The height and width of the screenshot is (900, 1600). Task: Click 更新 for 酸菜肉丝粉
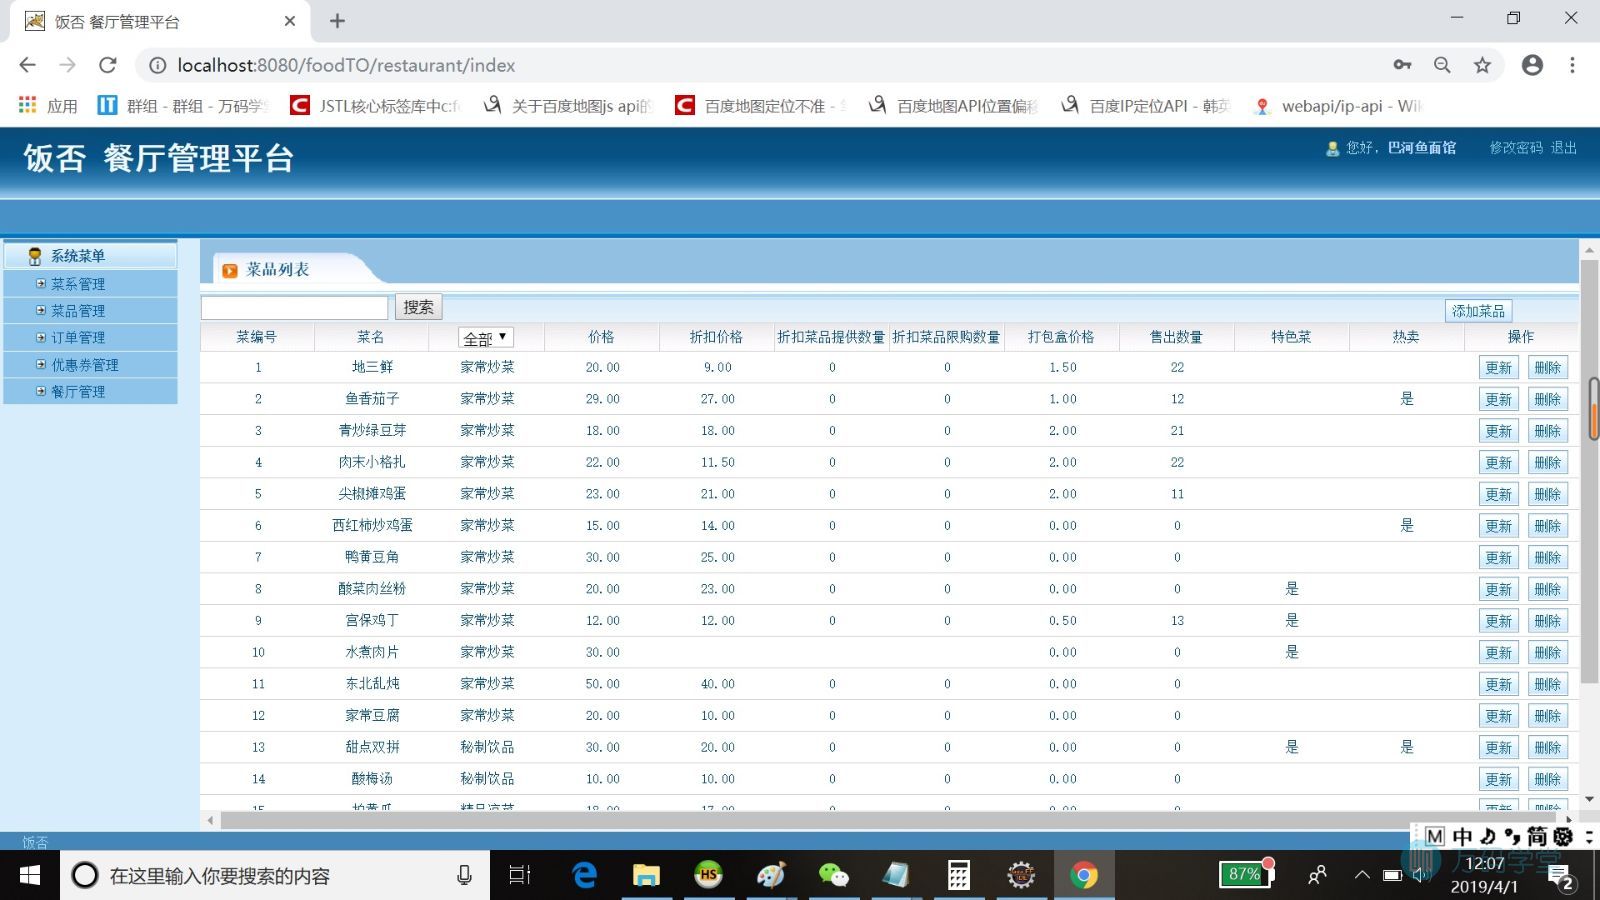(1498, 590)
